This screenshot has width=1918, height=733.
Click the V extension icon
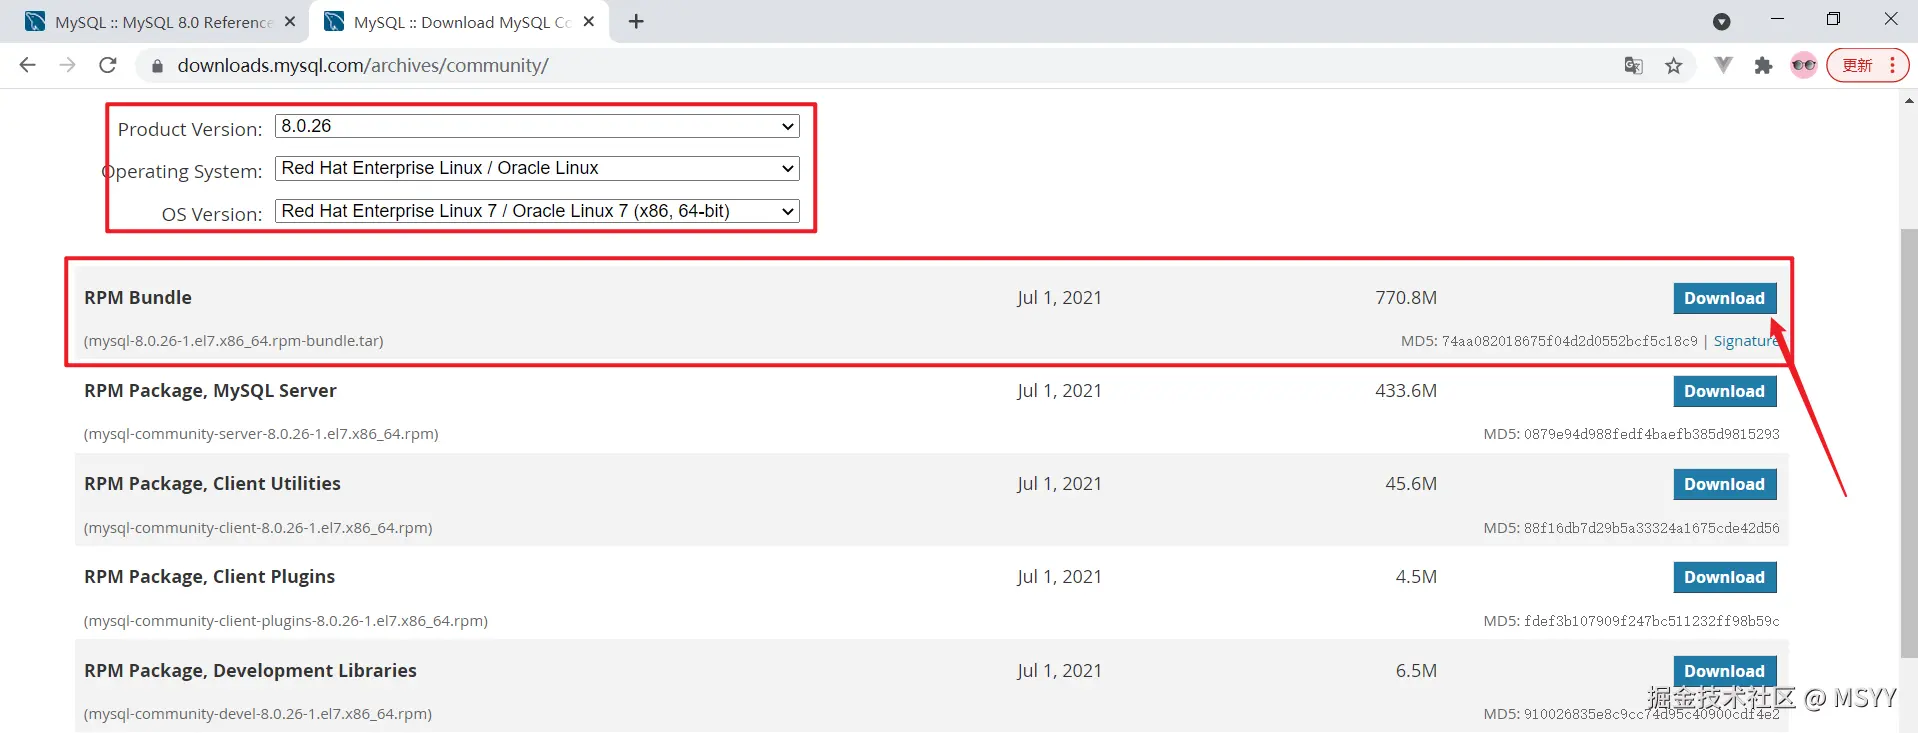pyautogui.click(x=1723, y=65)
